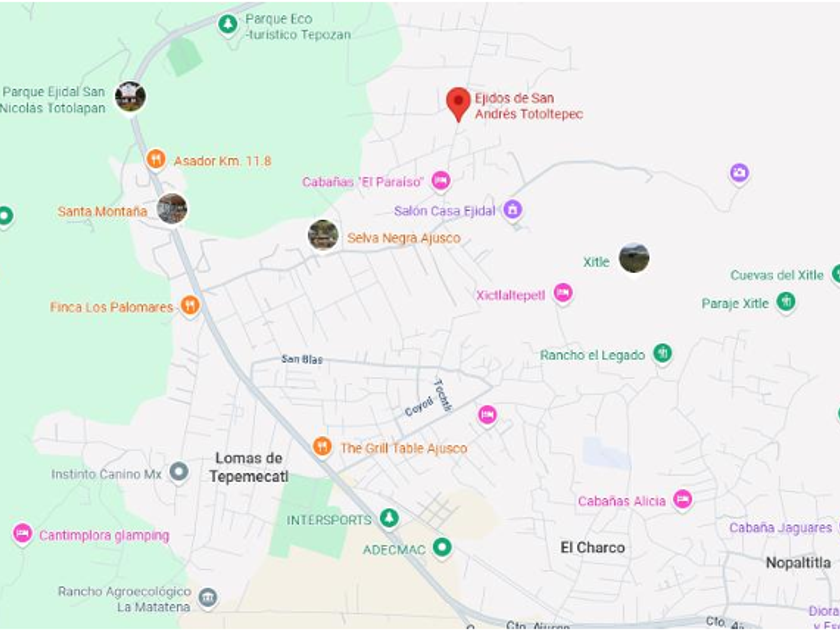
Task: Click the Cabañas 'El Paraíso' lodging icon
Action: pyautogui.click(x=440, y=181)
